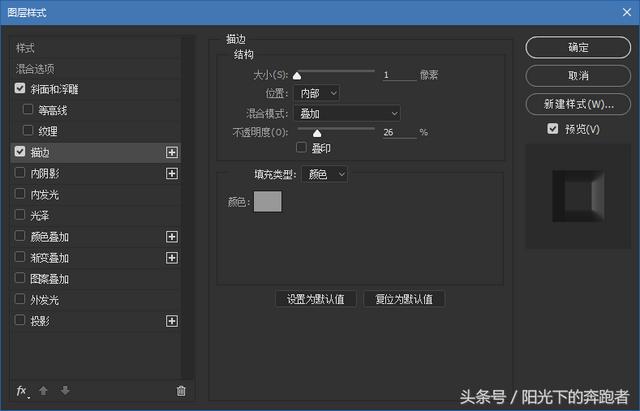Click the 取消 button

pyautogui.click(x=578, y=76)
